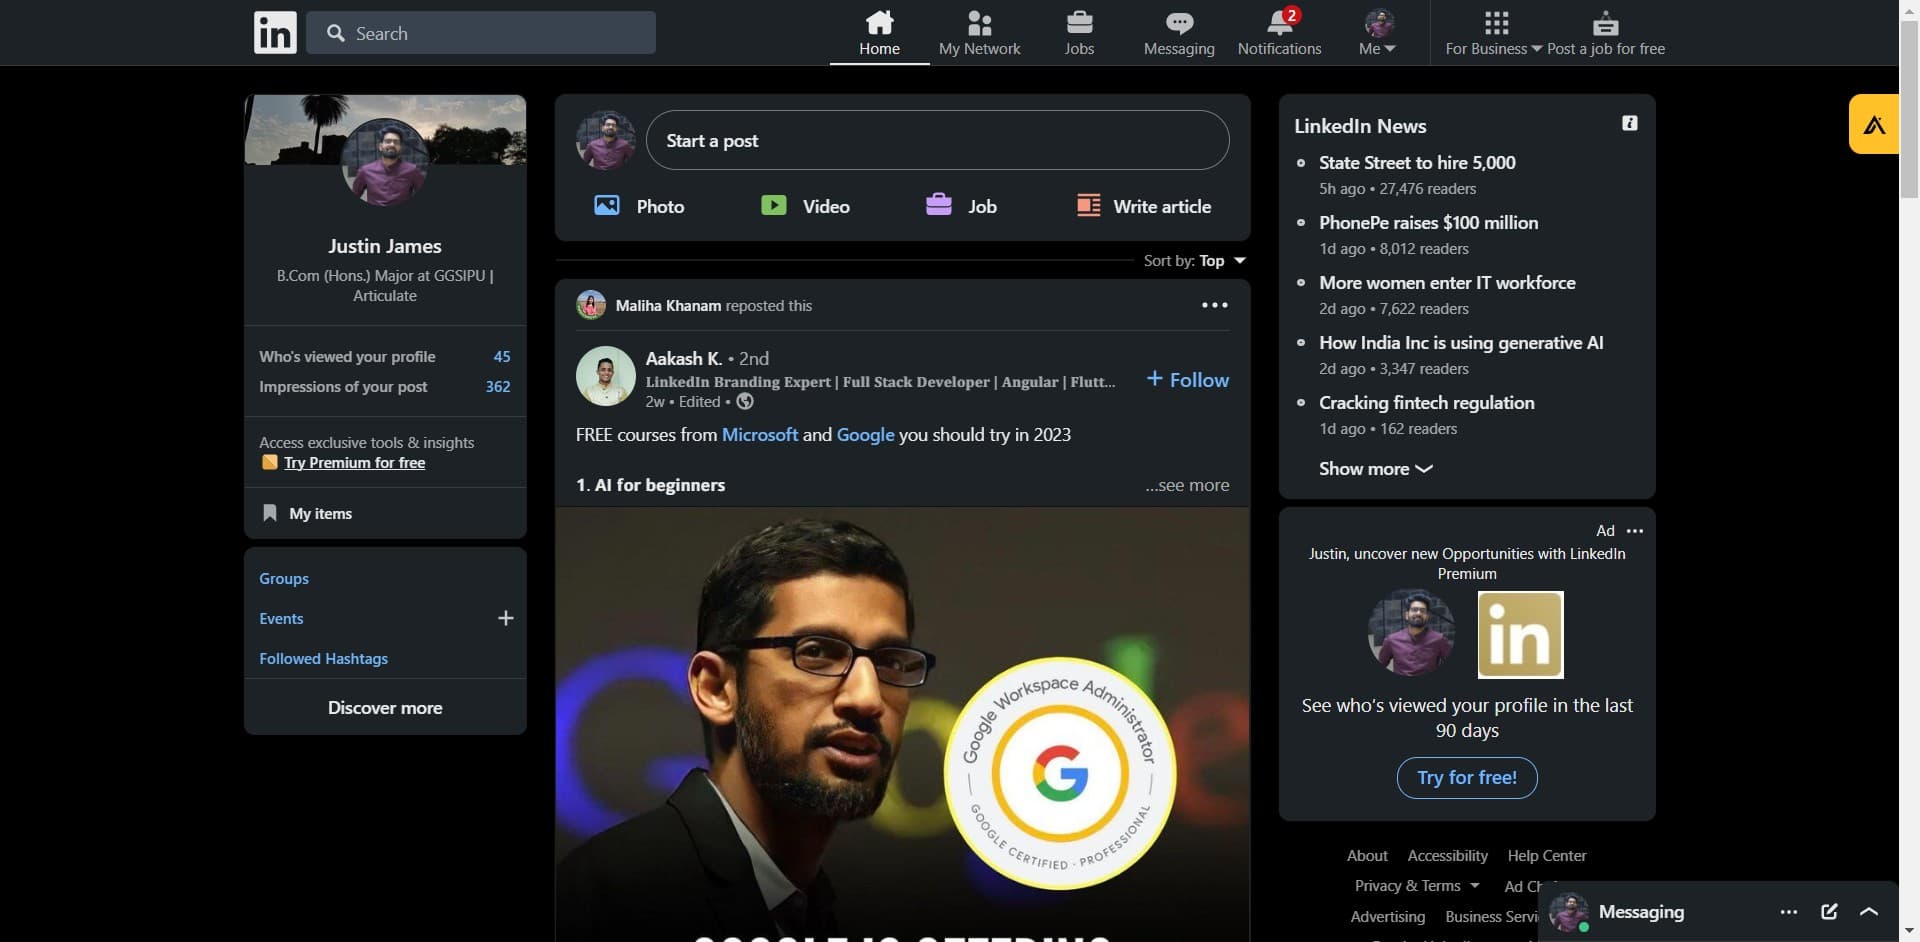Expand Messaging overlay chevron
Viewport: 1920px width, 942px height.
[1869, 912]
